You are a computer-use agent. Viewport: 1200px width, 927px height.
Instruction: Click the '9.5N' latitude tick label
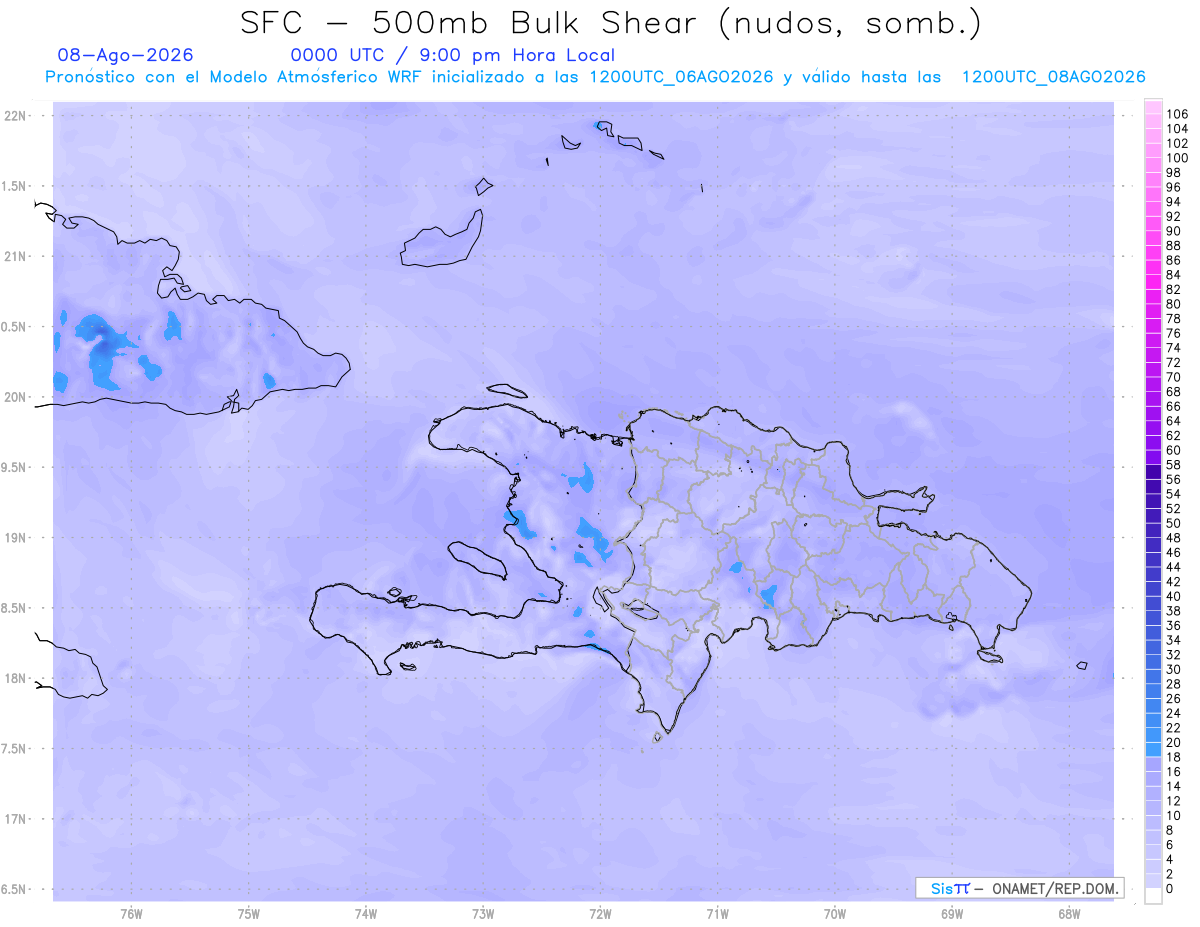pos(15,468)
